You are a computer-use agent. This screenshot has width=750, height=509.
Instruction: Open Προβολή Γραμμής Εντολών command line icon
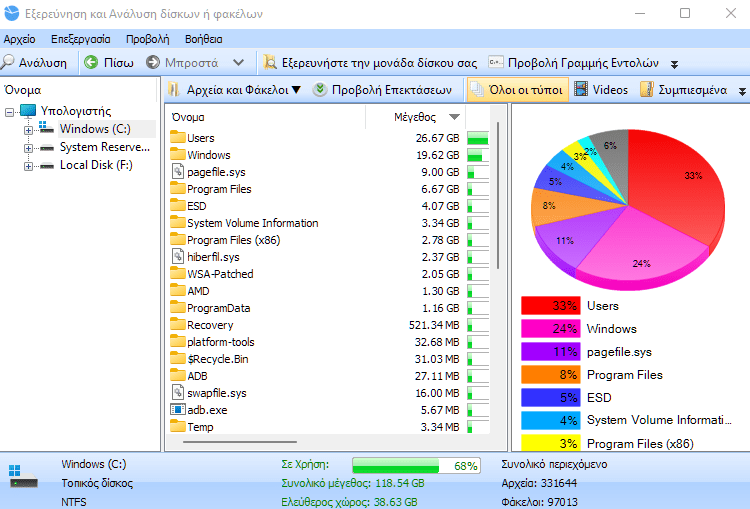tap(496, 62)
